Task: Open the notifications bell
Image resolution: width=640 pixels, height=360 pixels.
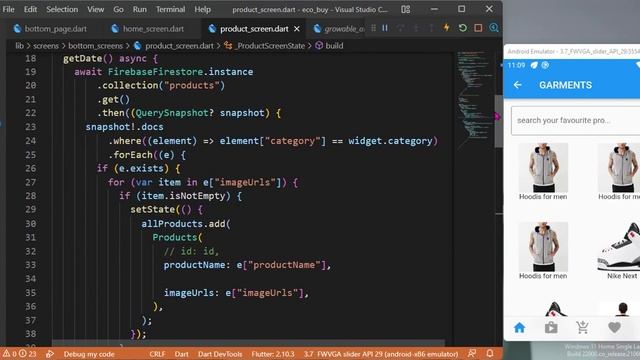Action: click(490, 353)
